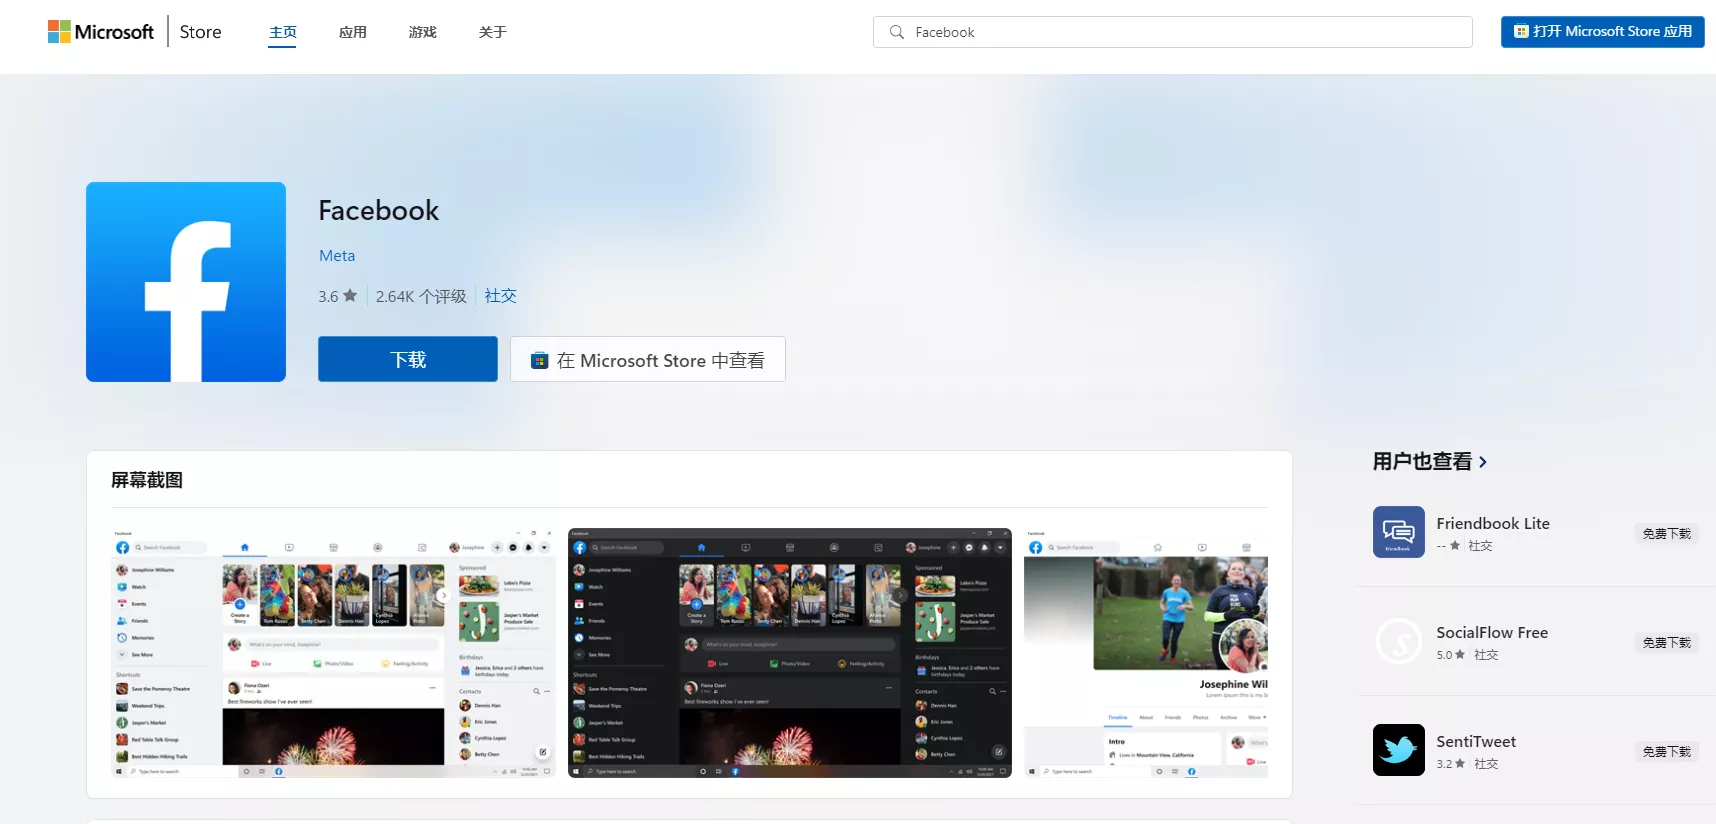Image resolution: width=1716 pixels, height=824 pixels.
Task: Focus the Facebook search field
Action: click(1172, 32)
